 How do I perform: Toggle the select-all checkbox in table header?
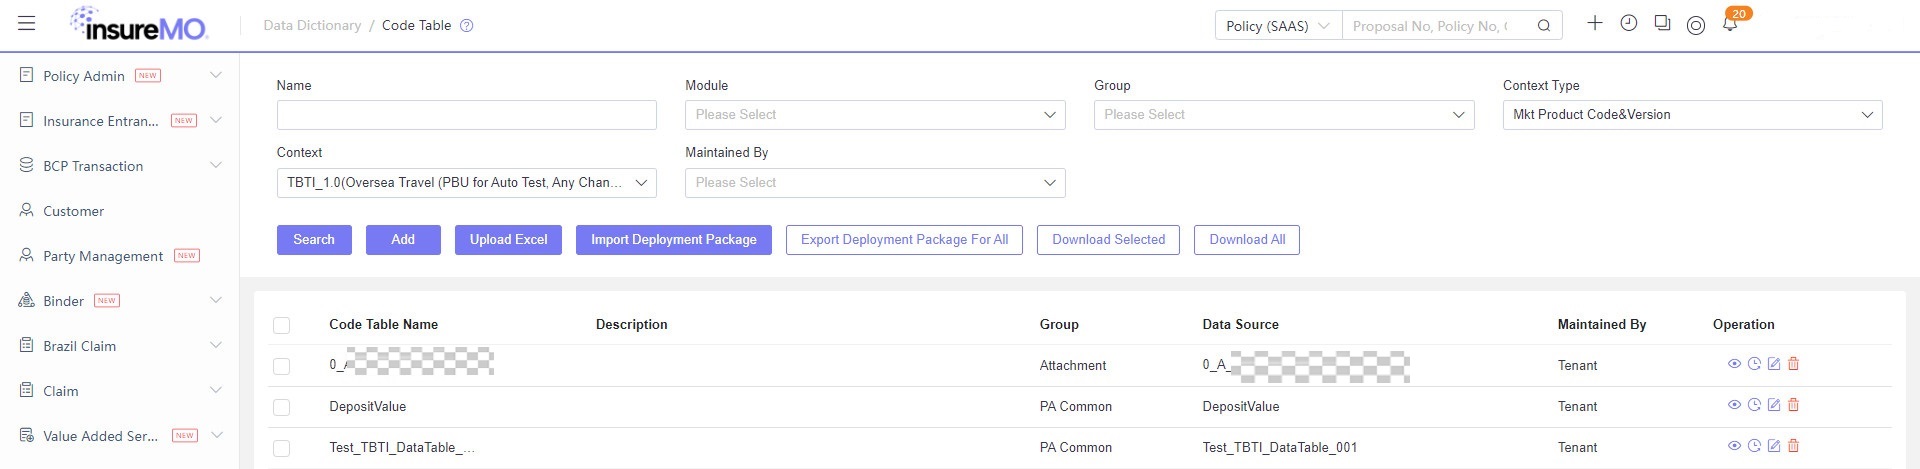pyautogui.click(x=282, y=325)
